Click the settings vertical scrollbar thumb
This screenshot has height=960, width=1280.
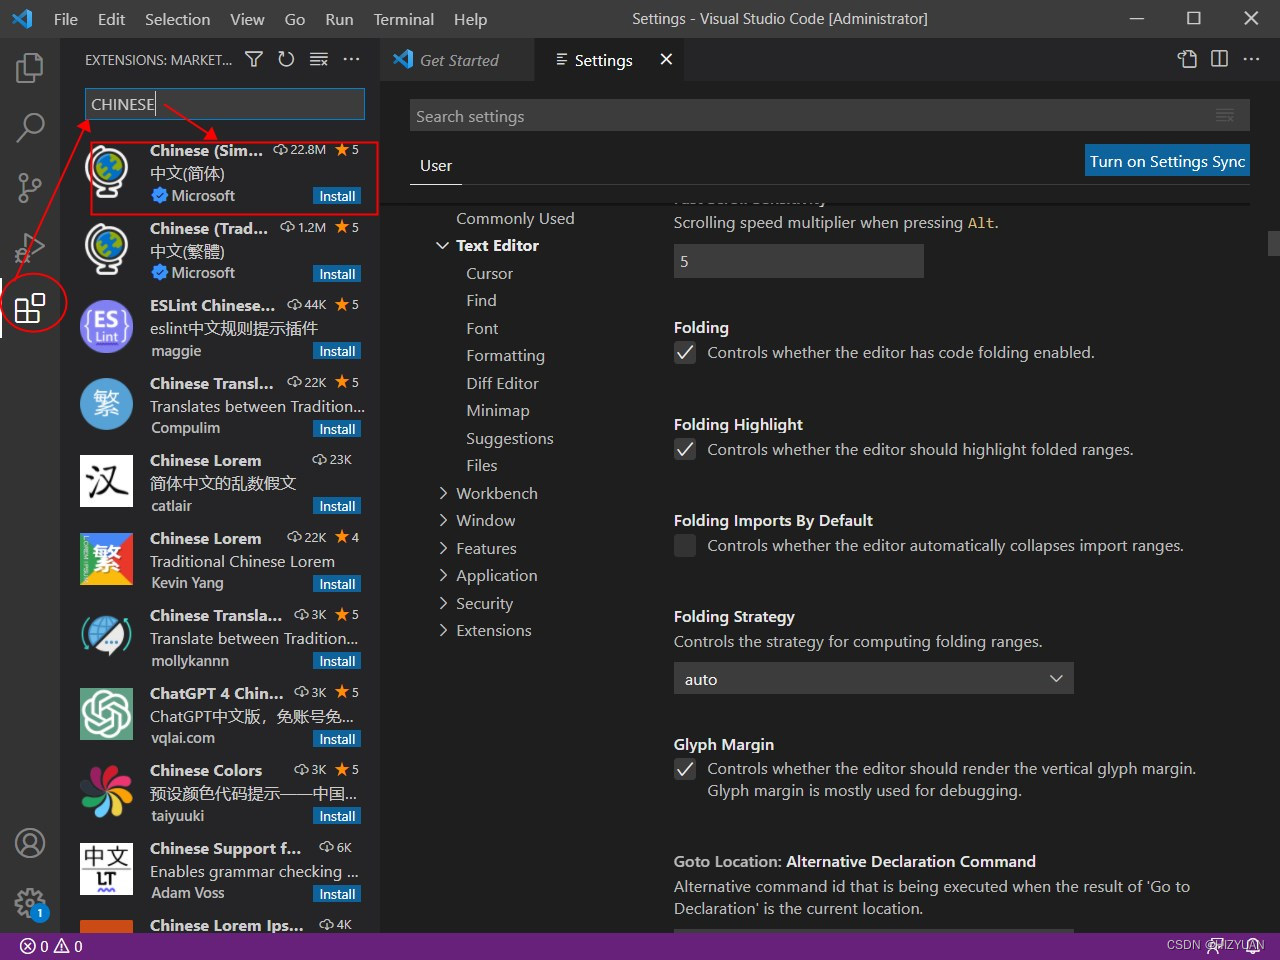[1274, 243]
